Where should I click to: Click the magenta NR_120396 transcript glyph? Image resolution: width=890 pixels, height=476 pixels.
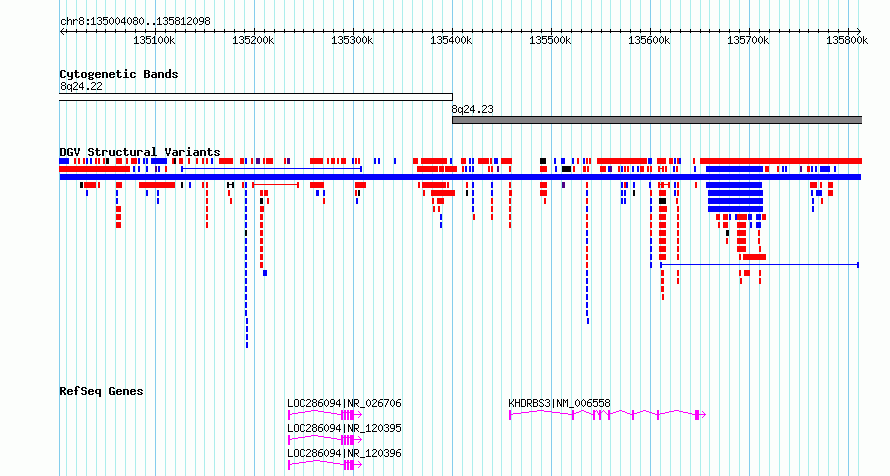click(325, 465)
